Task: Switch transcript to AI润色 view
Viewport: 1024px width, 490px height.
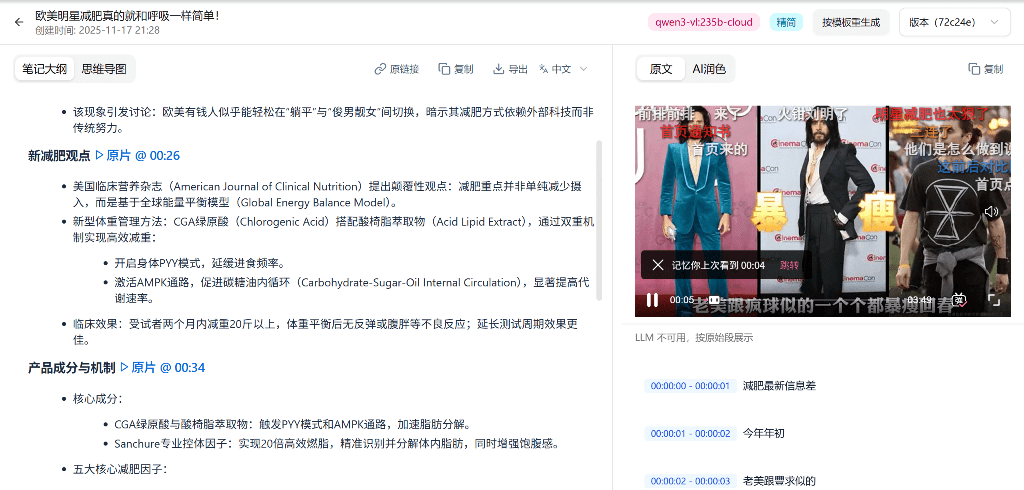Action: 710,69
